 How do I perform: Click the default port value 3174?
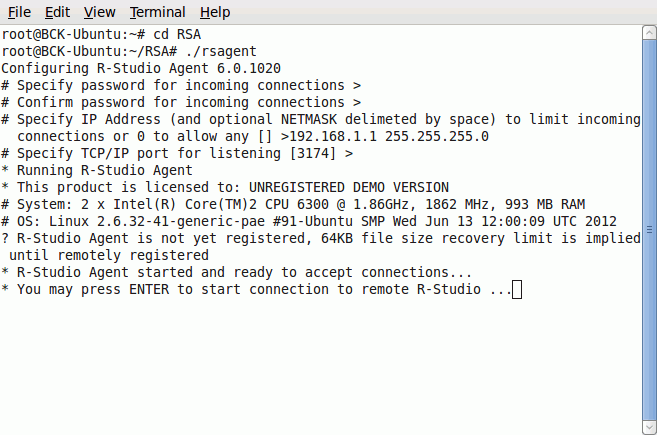point(313,153)
